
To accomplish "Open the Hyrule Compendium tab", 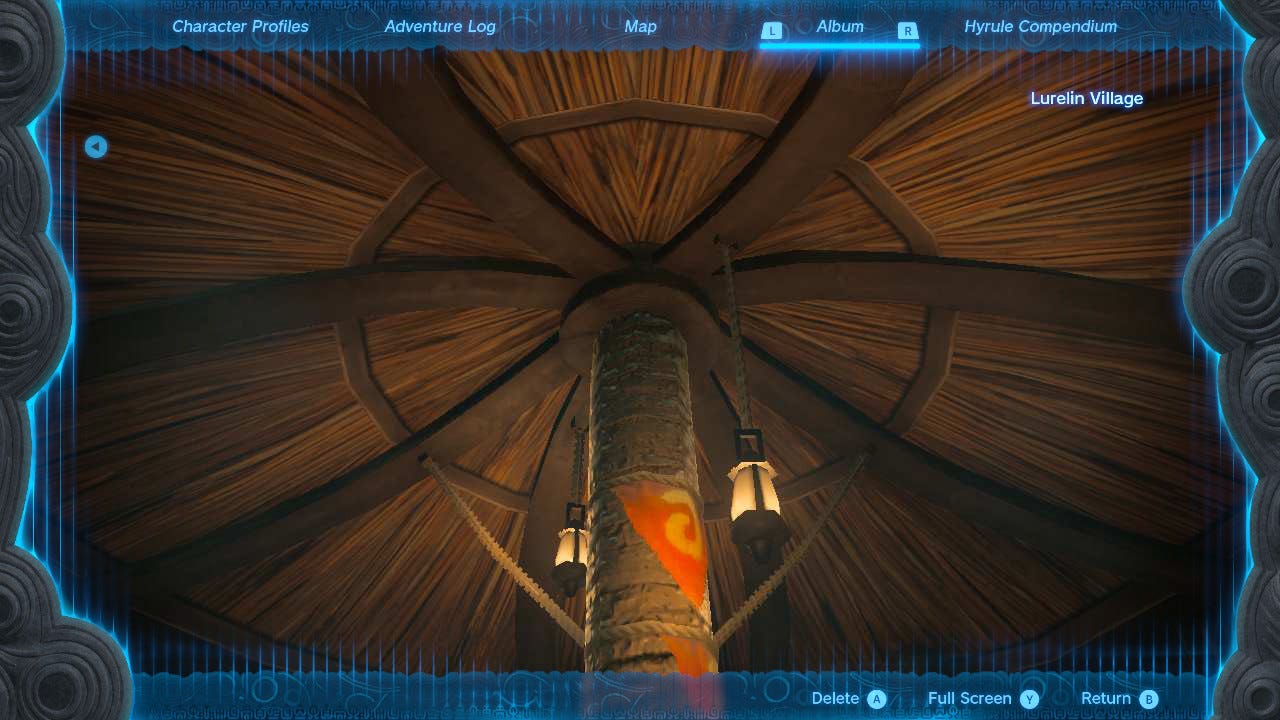I will pyautogui.click(x=1040, y=27).
